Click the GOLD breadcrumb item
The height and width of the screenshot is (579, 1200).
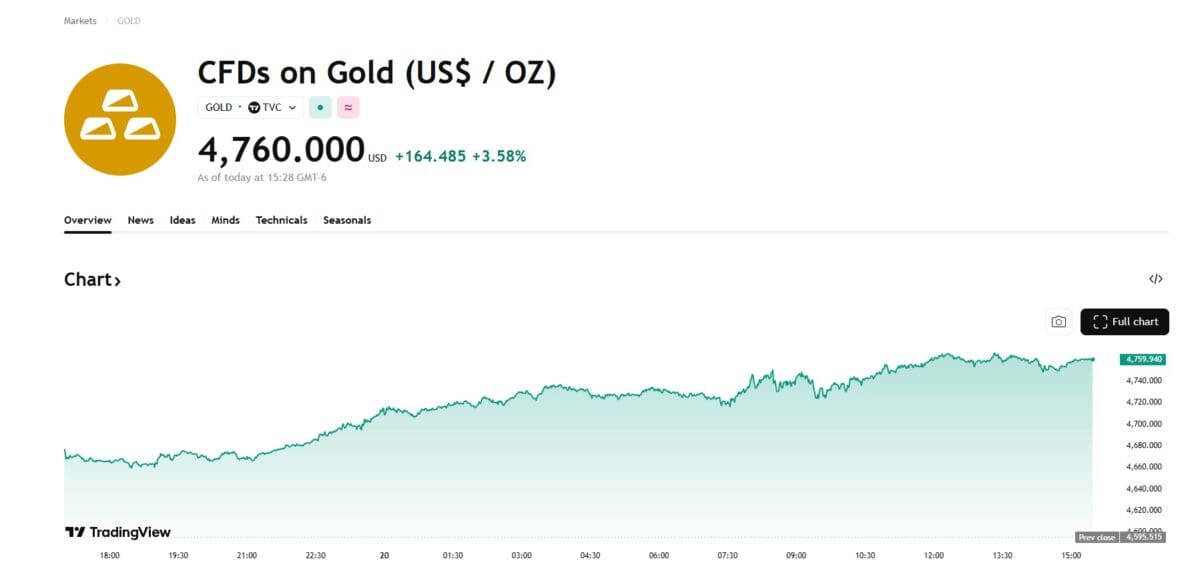click(129, 21)
